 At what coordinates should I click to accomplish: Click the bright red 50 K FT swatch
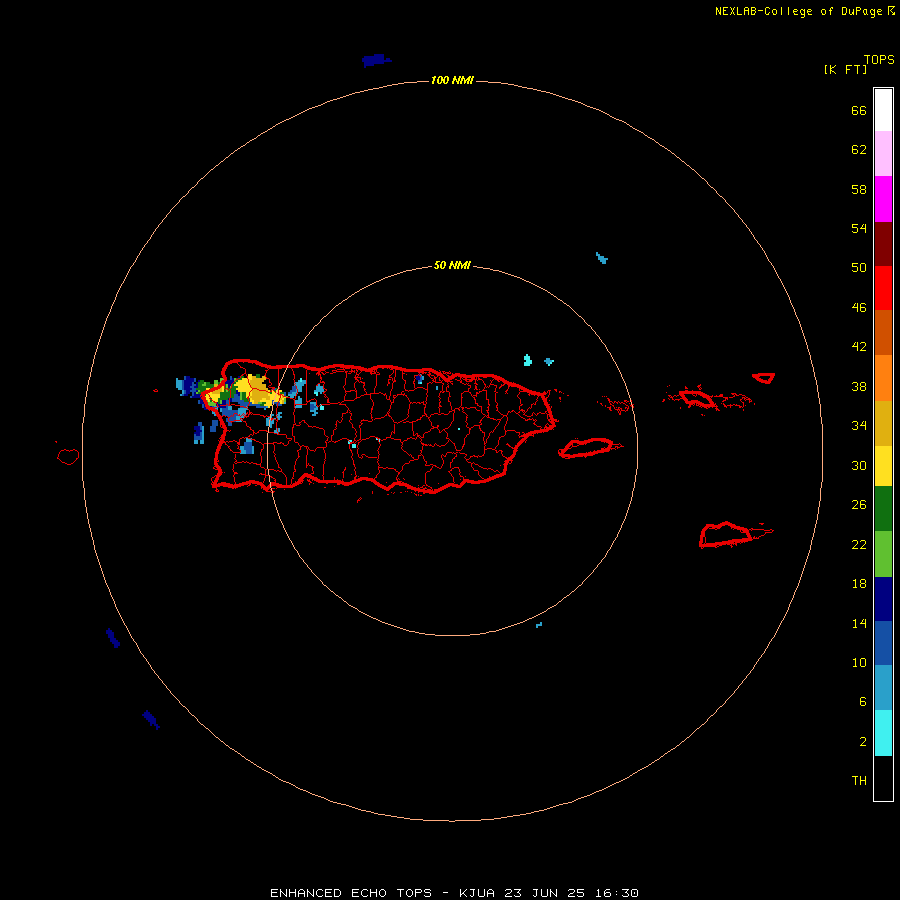coord(883,288)
